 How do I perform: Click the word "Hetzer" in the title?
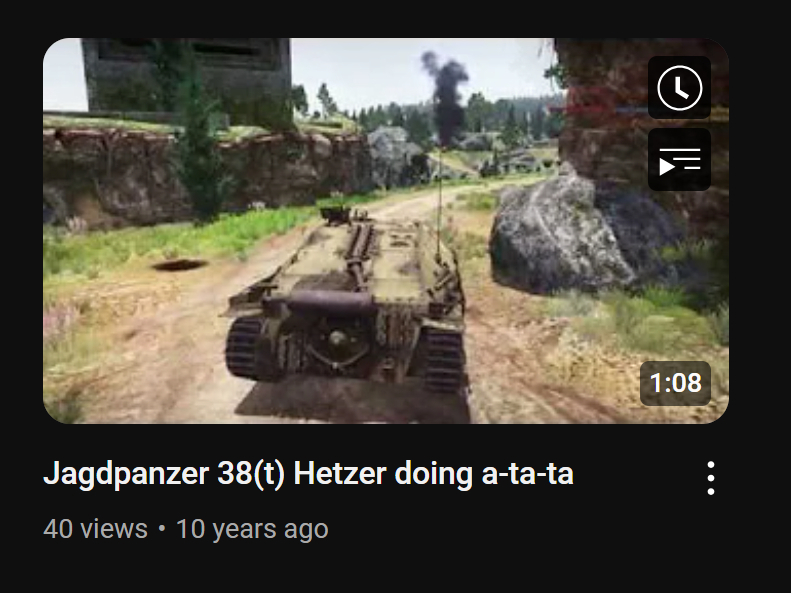coord(340,473)
